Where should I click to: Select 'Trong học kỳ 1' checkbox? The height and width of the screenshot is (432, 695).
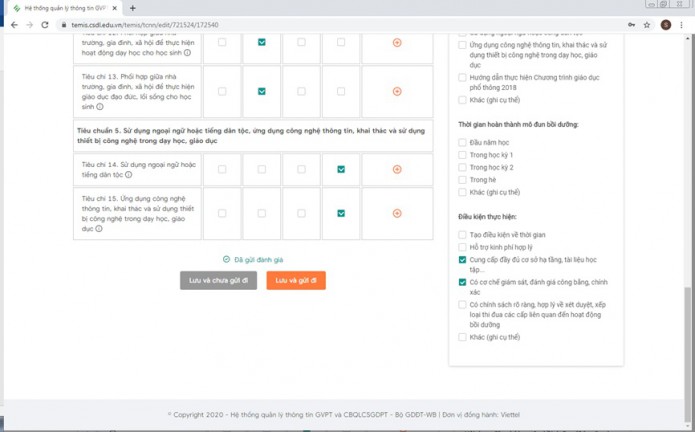[x=463, y=155]
